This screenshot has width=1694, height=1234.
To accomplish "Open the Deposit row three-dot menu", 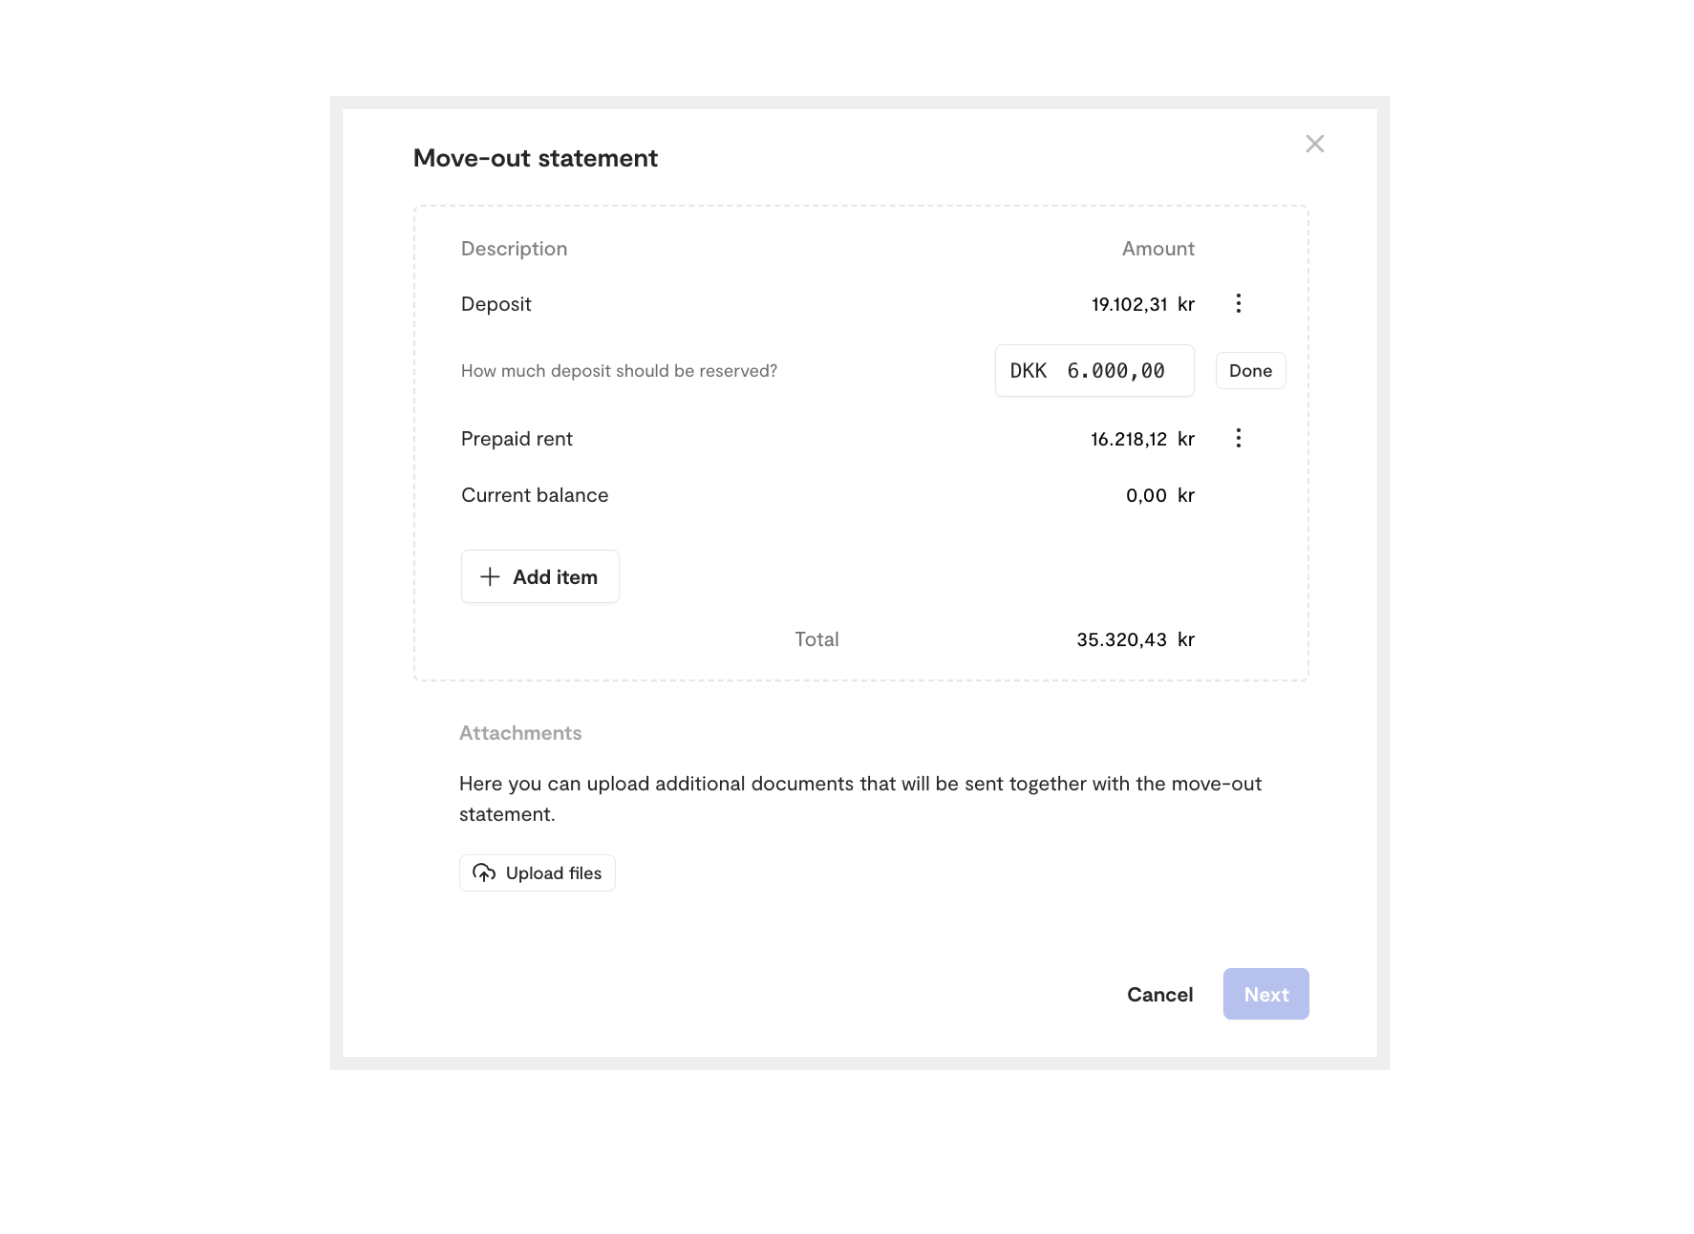I will tap(1238, 304).
